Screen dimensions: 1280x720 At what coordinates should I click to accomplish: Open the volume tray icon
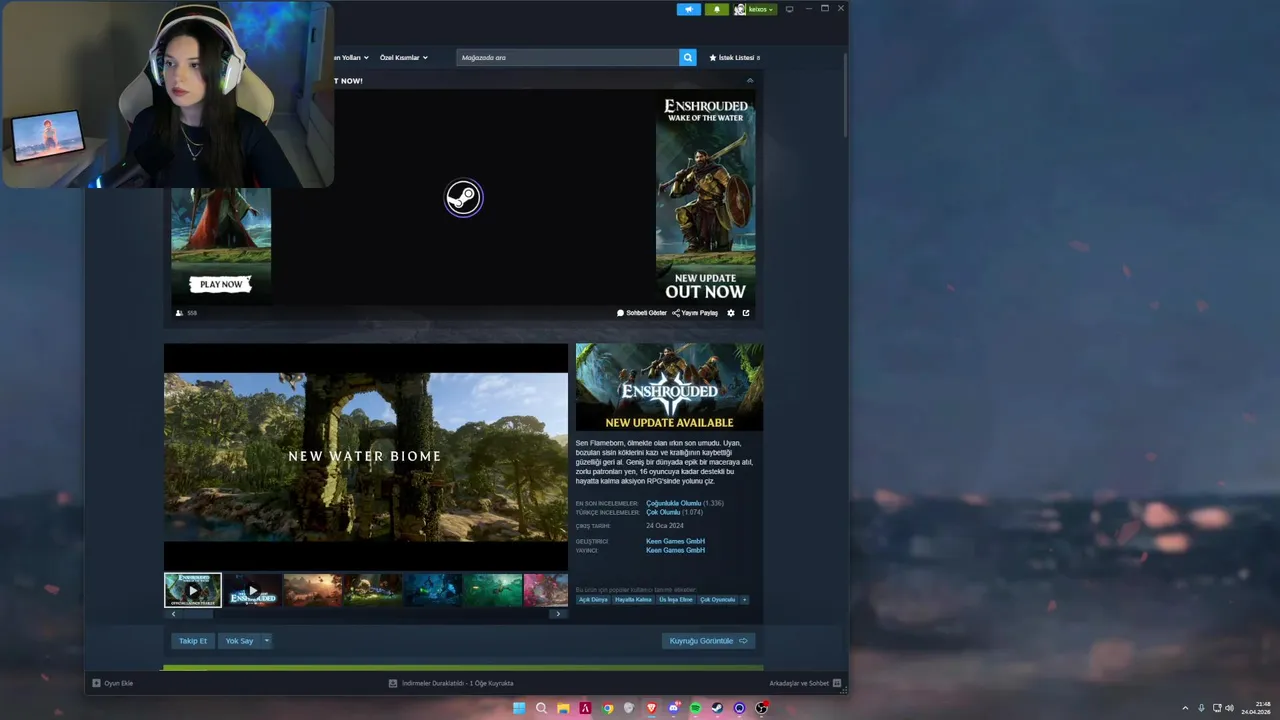point(1229,708)
